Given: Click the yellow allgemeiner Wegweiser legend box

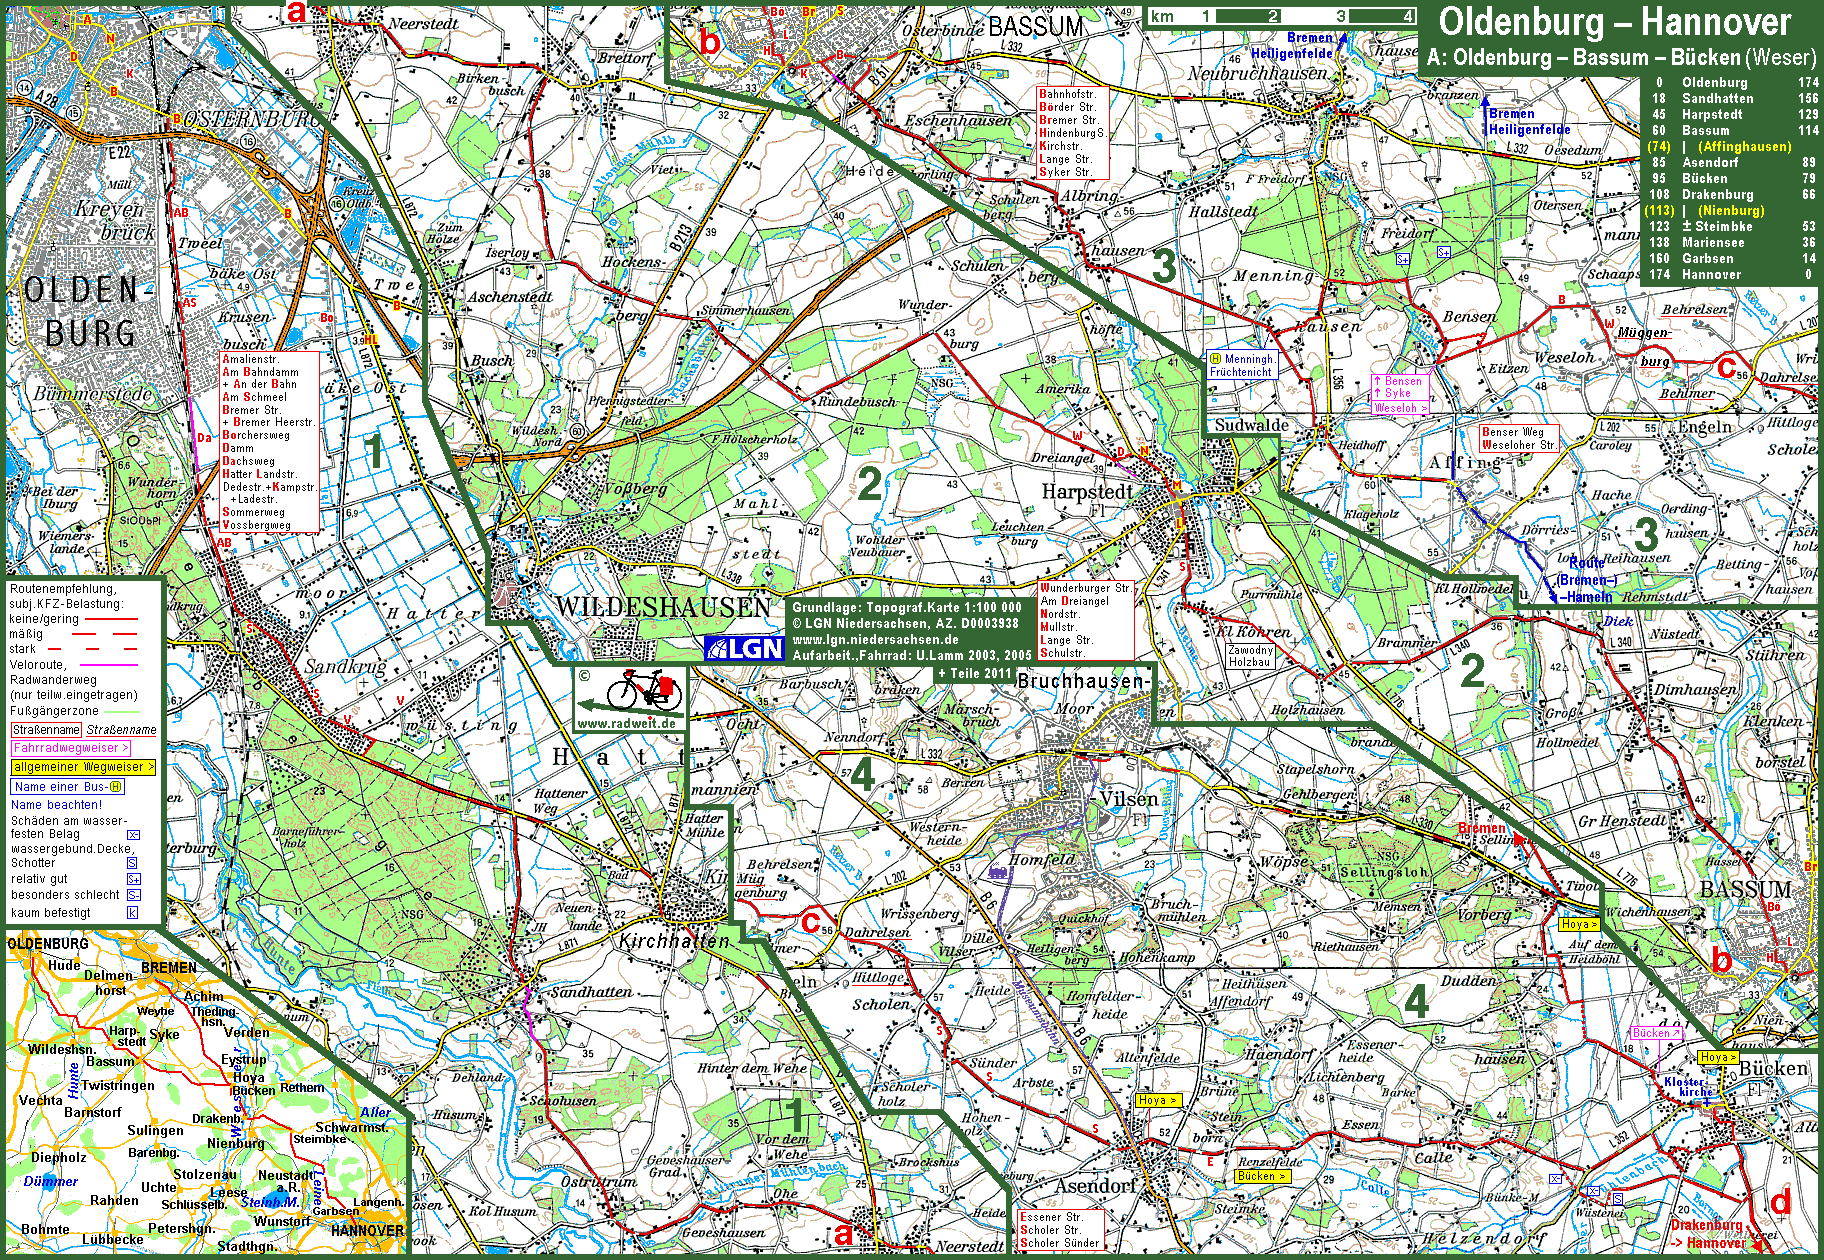Looking at the screenshot, I should tap(84, 767).
